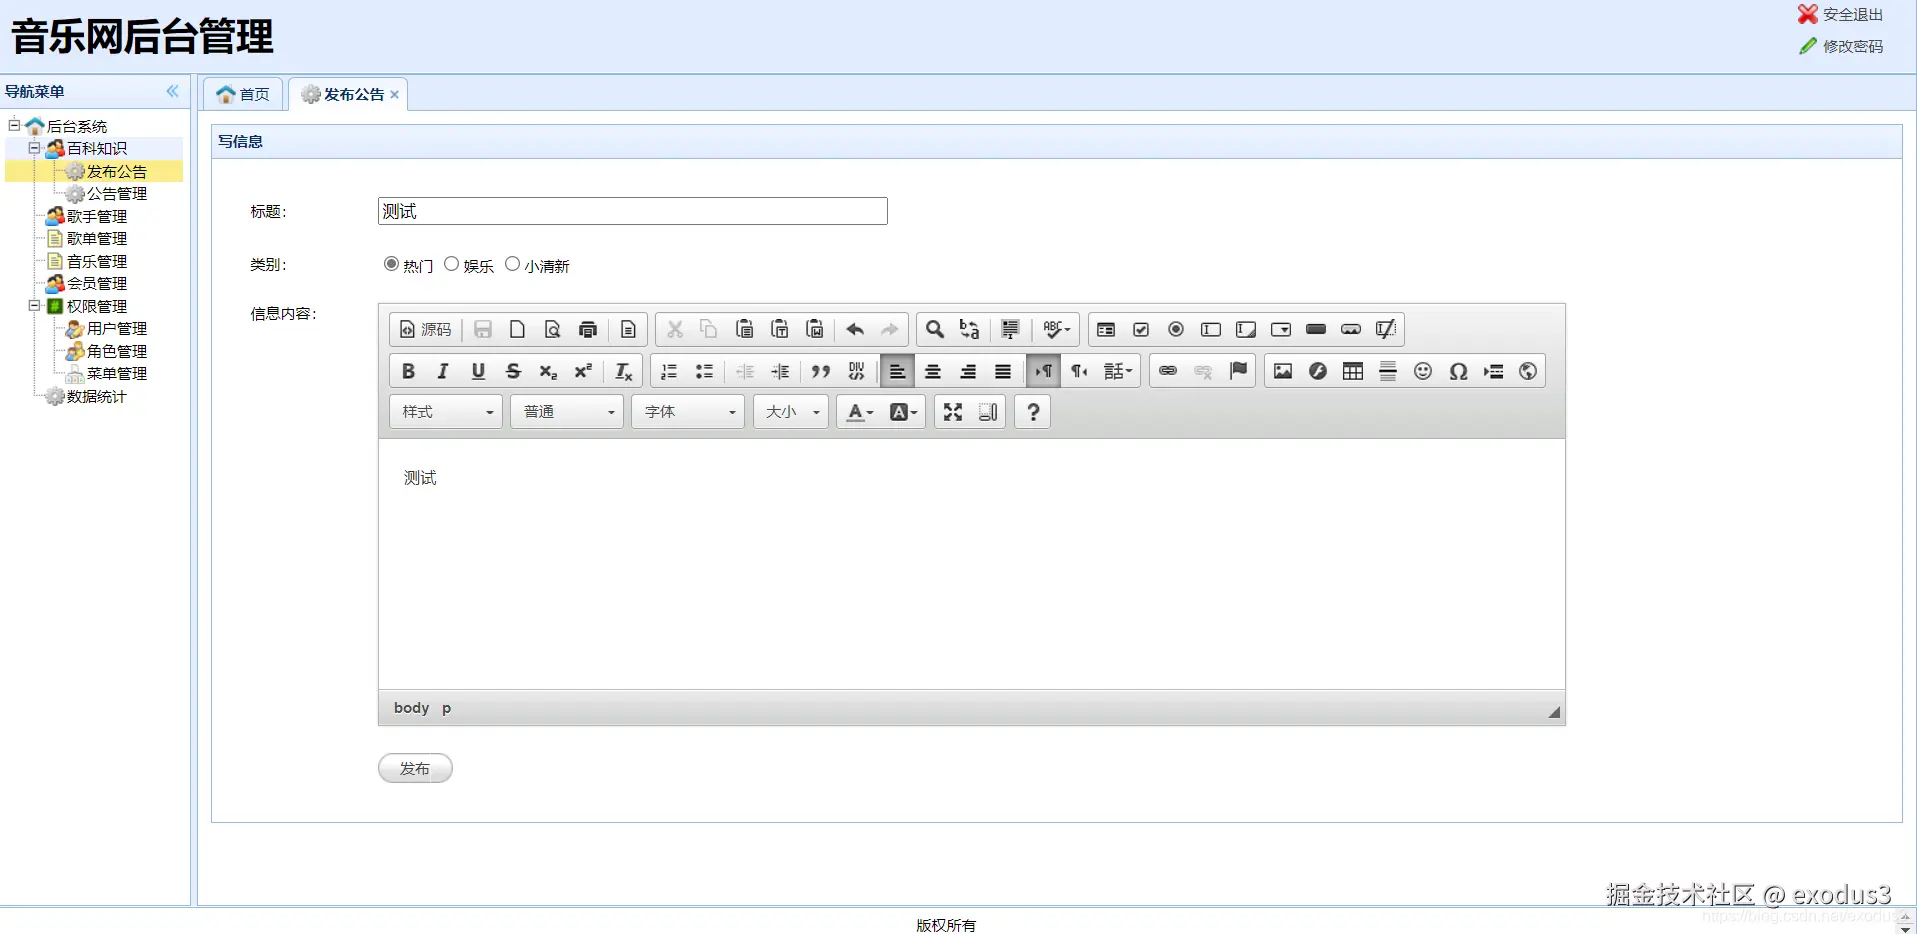Insert a special character (Omega)
The width and height of the screenshot is (1917, 934).
pos(1458,371)
